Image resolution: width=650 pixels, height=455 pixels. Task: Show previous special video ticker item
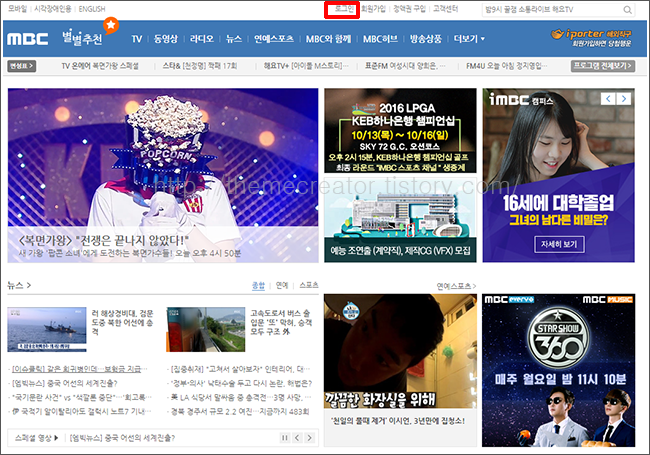tap(297, 438)
